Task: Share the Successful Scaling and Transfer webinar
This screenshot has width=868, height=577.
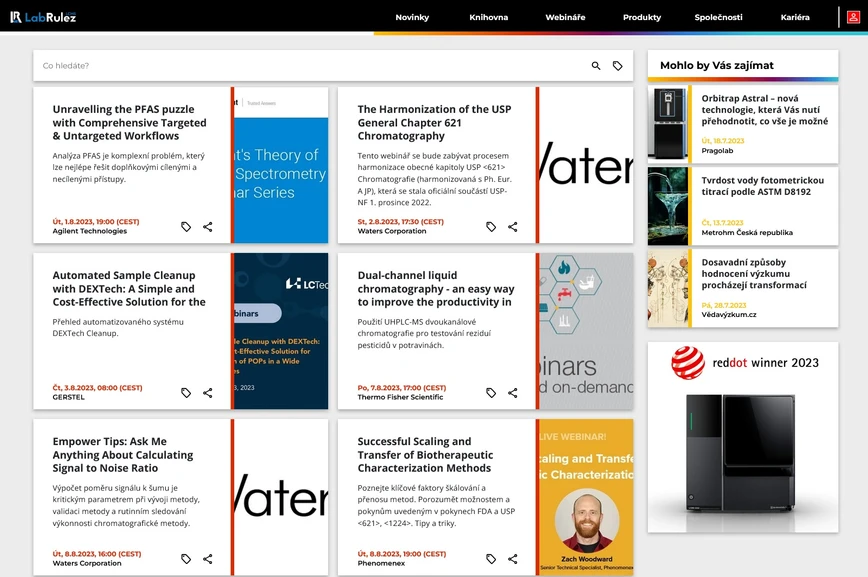Action: (x=513, y=559)
